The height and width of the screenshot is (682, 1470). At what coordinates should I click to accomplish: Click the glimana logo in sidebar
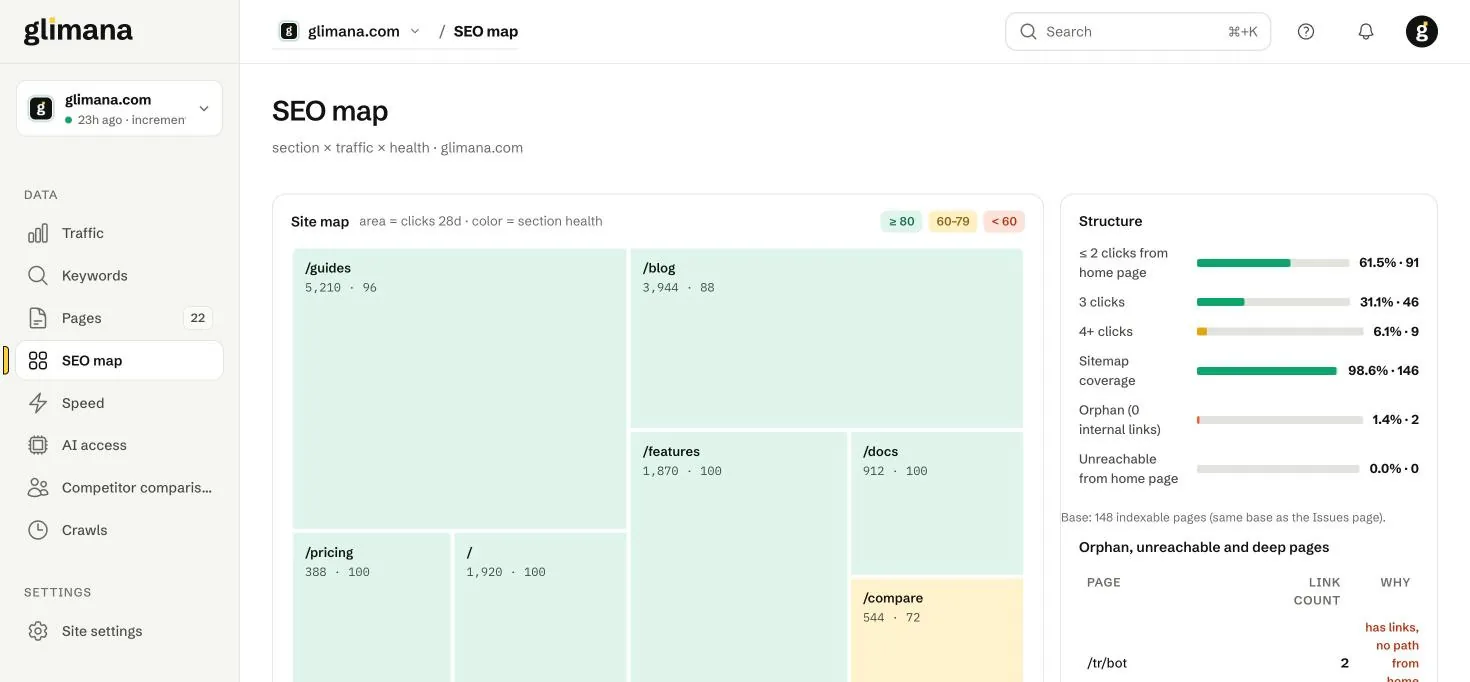pos(78,31)
